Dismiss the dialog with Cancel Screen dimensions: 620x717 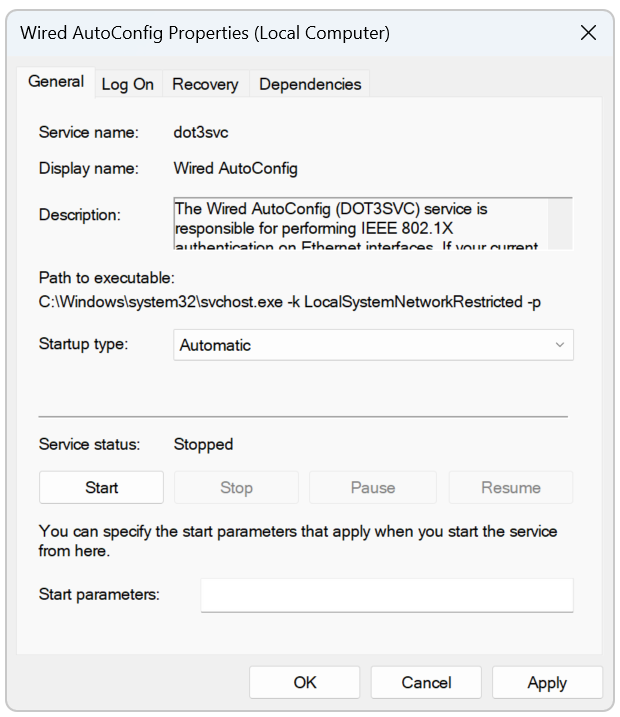point(426,683)
